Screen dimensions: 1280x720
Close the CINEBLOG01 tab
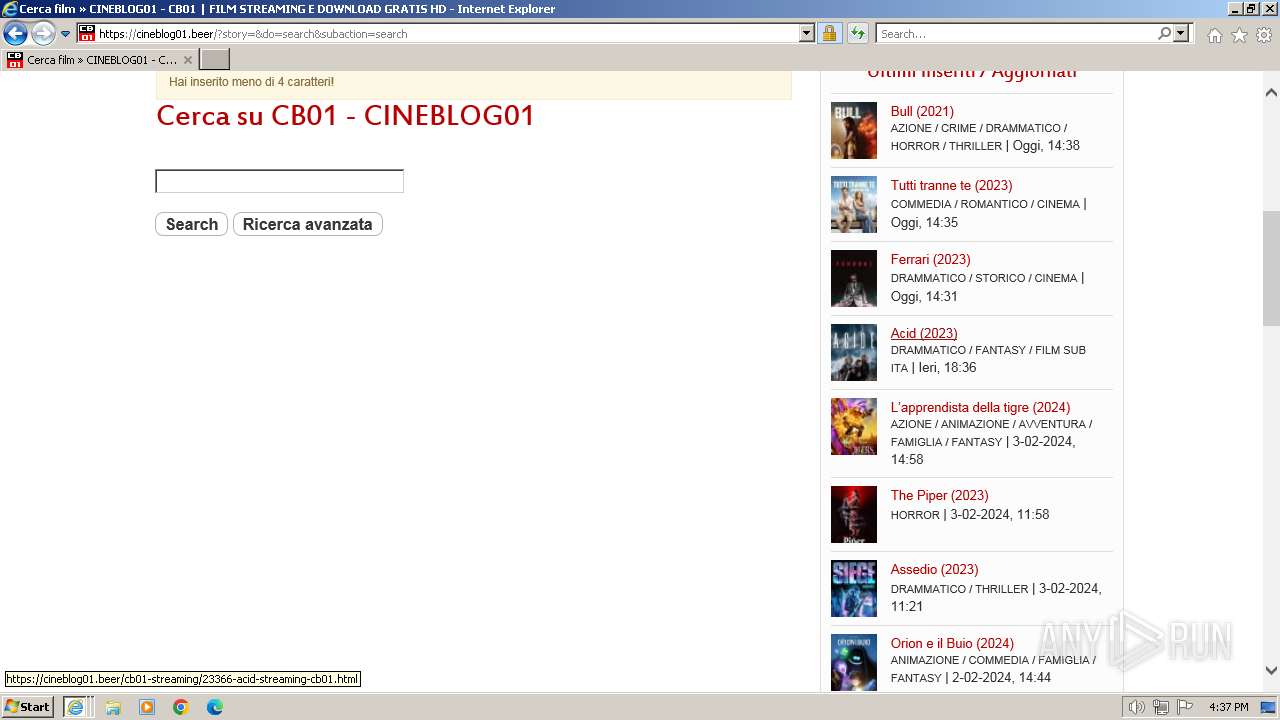187,60
